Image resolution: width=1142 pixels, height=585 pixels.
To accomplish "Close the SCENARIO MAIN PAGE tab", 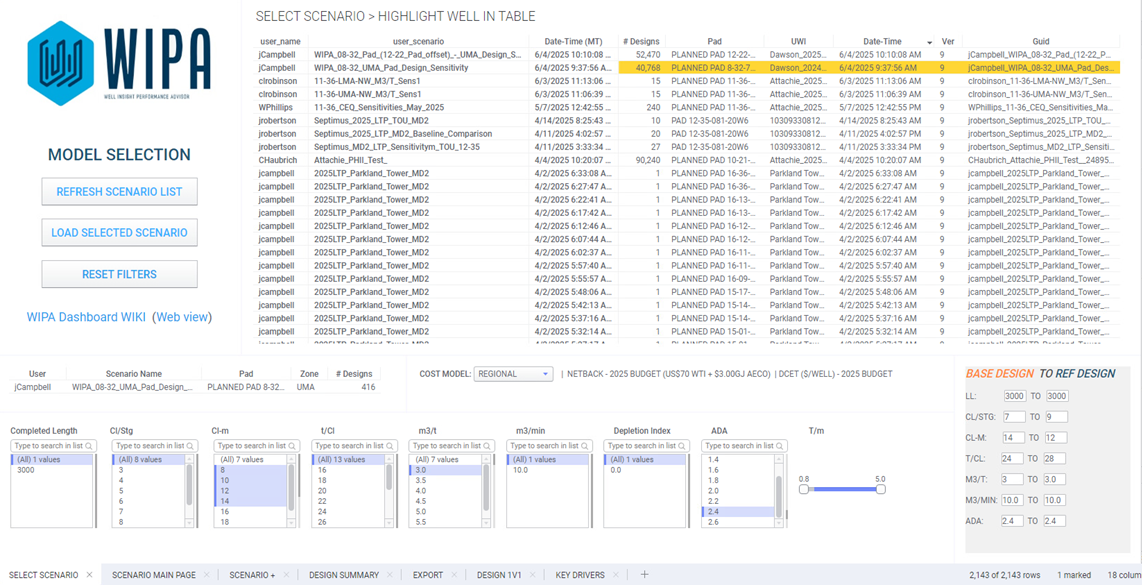I will point(207,575).
